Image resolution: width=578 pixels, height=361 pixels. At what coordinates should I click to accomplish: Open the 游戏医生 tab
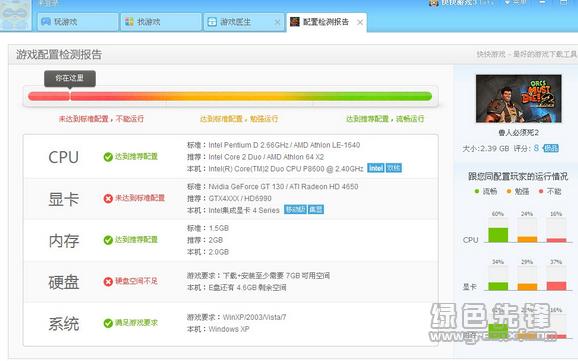click(244, 22)
